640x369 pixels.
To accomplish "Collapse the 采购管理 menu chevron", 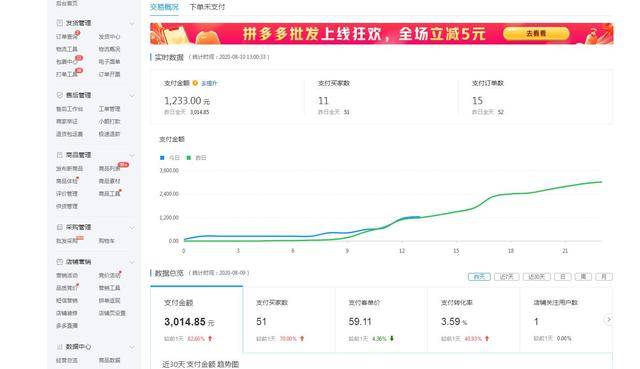I will pos(132,227).
